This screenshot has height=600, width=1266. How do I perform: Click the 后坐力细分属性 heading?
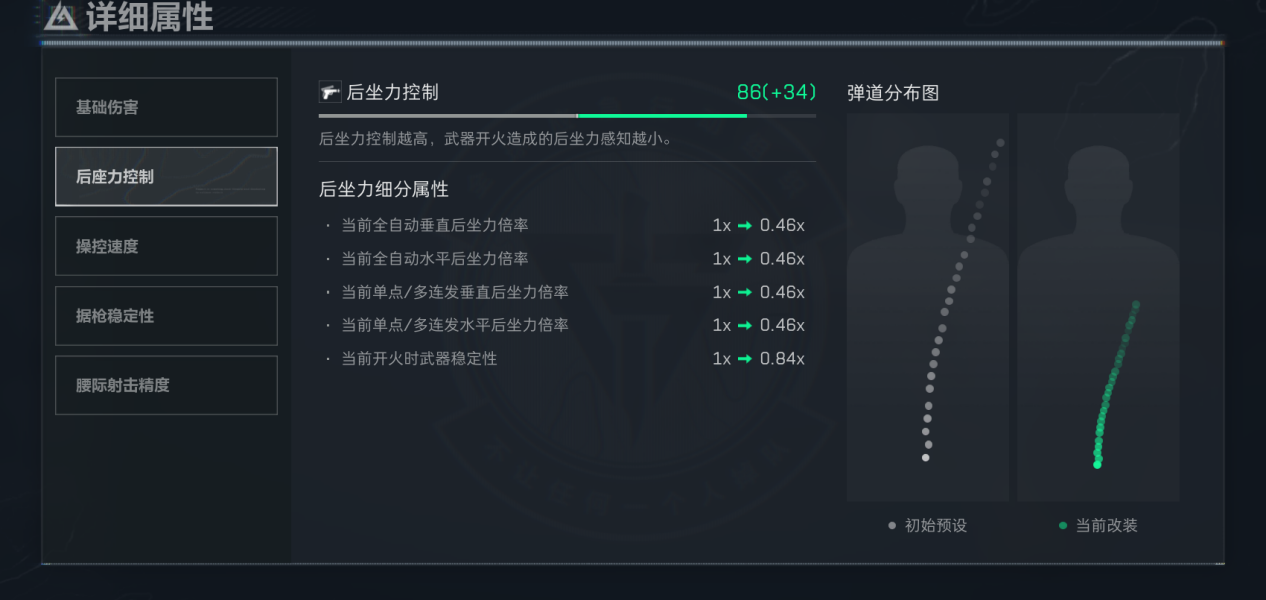click(383, 189)
